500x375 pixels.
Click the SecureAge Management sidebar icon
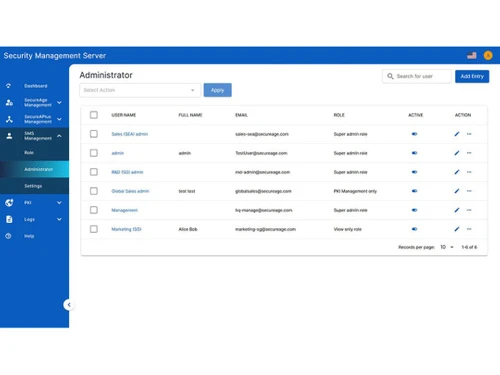pos(9,102)
